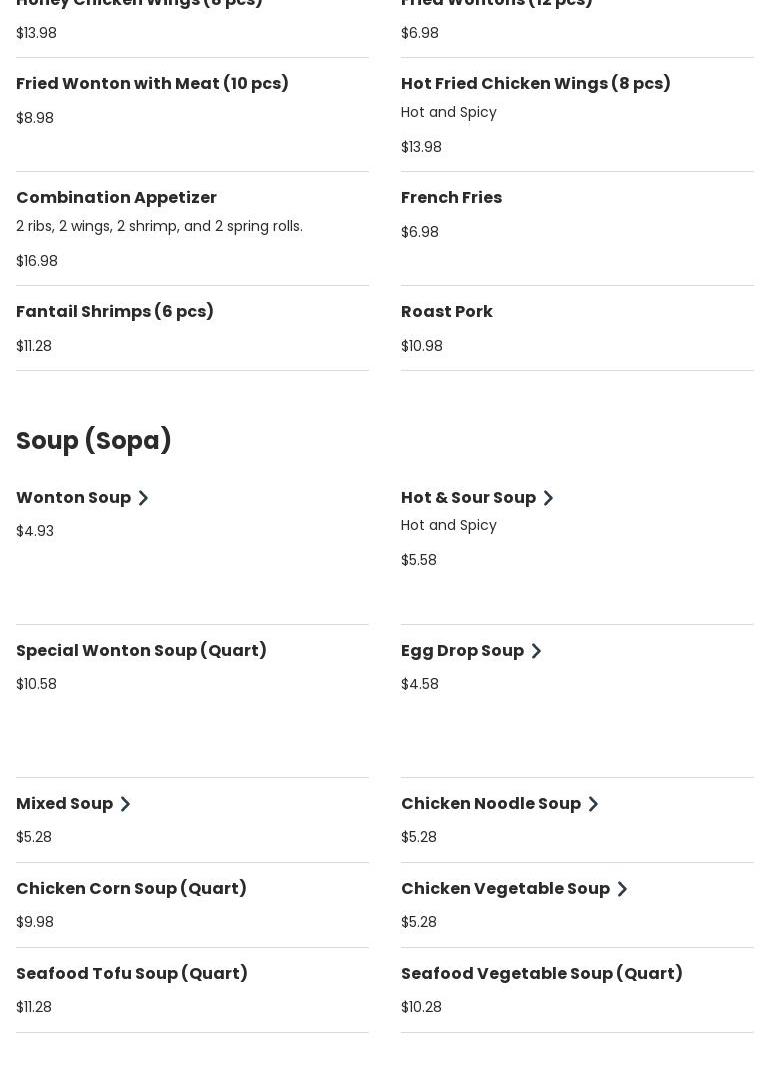The image size is (770, 1082).
Task: Choose Roast Pork appetizer
Action: (446, 312)
